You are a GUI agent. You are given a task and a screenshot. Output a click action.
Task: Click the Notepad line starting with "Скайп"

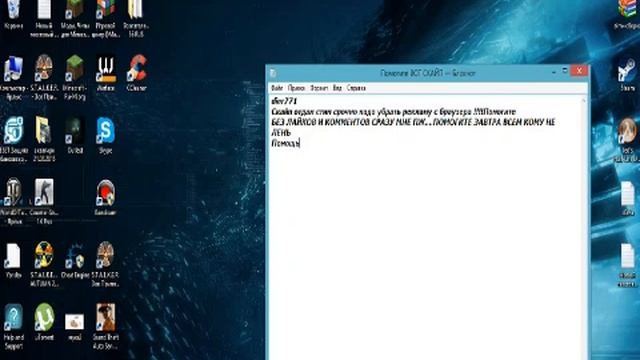tap(393, 111)
